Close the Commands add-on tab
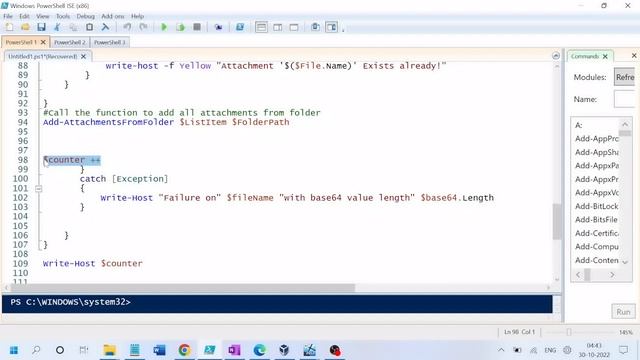640x360 pixels. (x=605, y=56)
